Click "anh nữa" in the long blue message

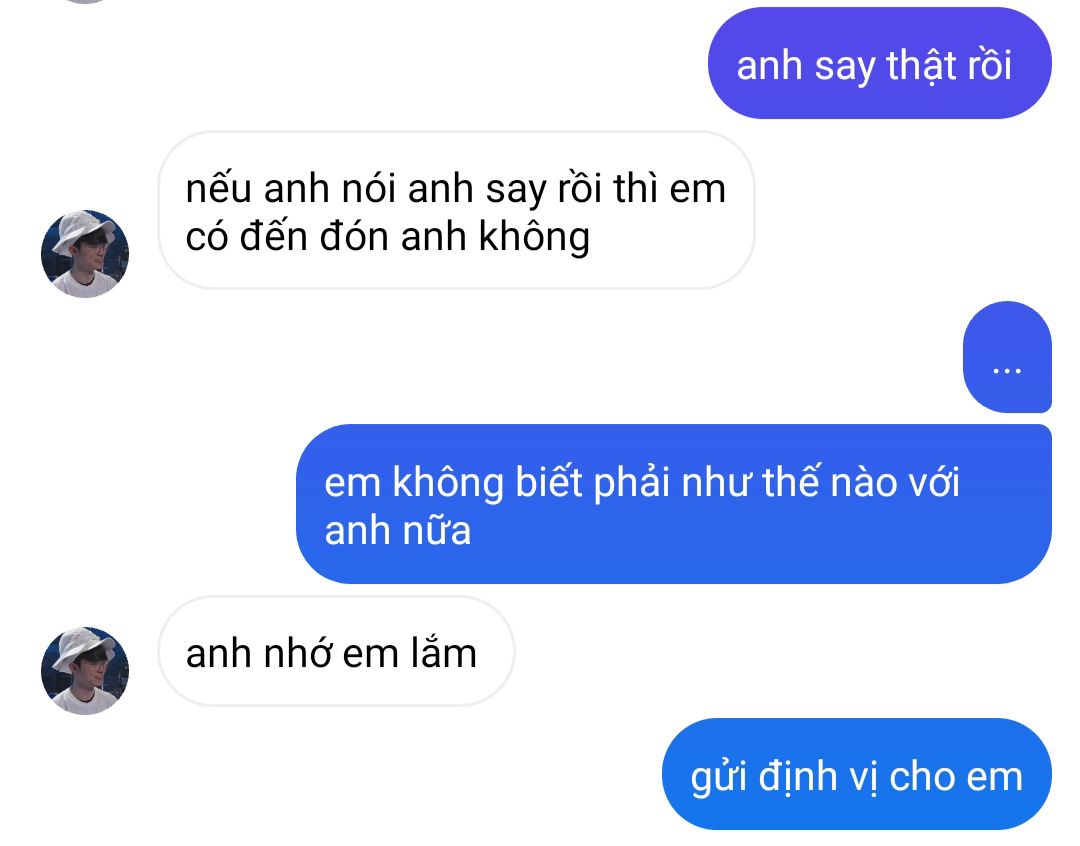[x=397, y=531]
